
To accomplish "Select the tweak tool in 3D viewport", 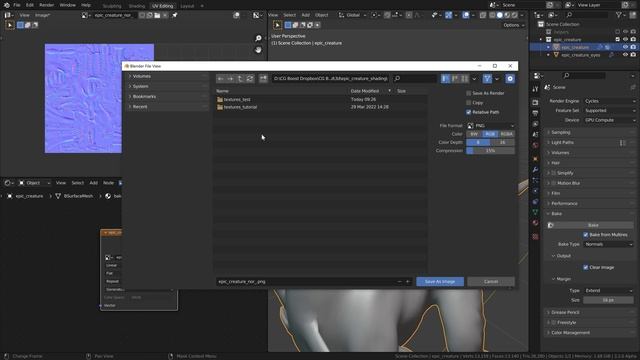I will point(278,25).
